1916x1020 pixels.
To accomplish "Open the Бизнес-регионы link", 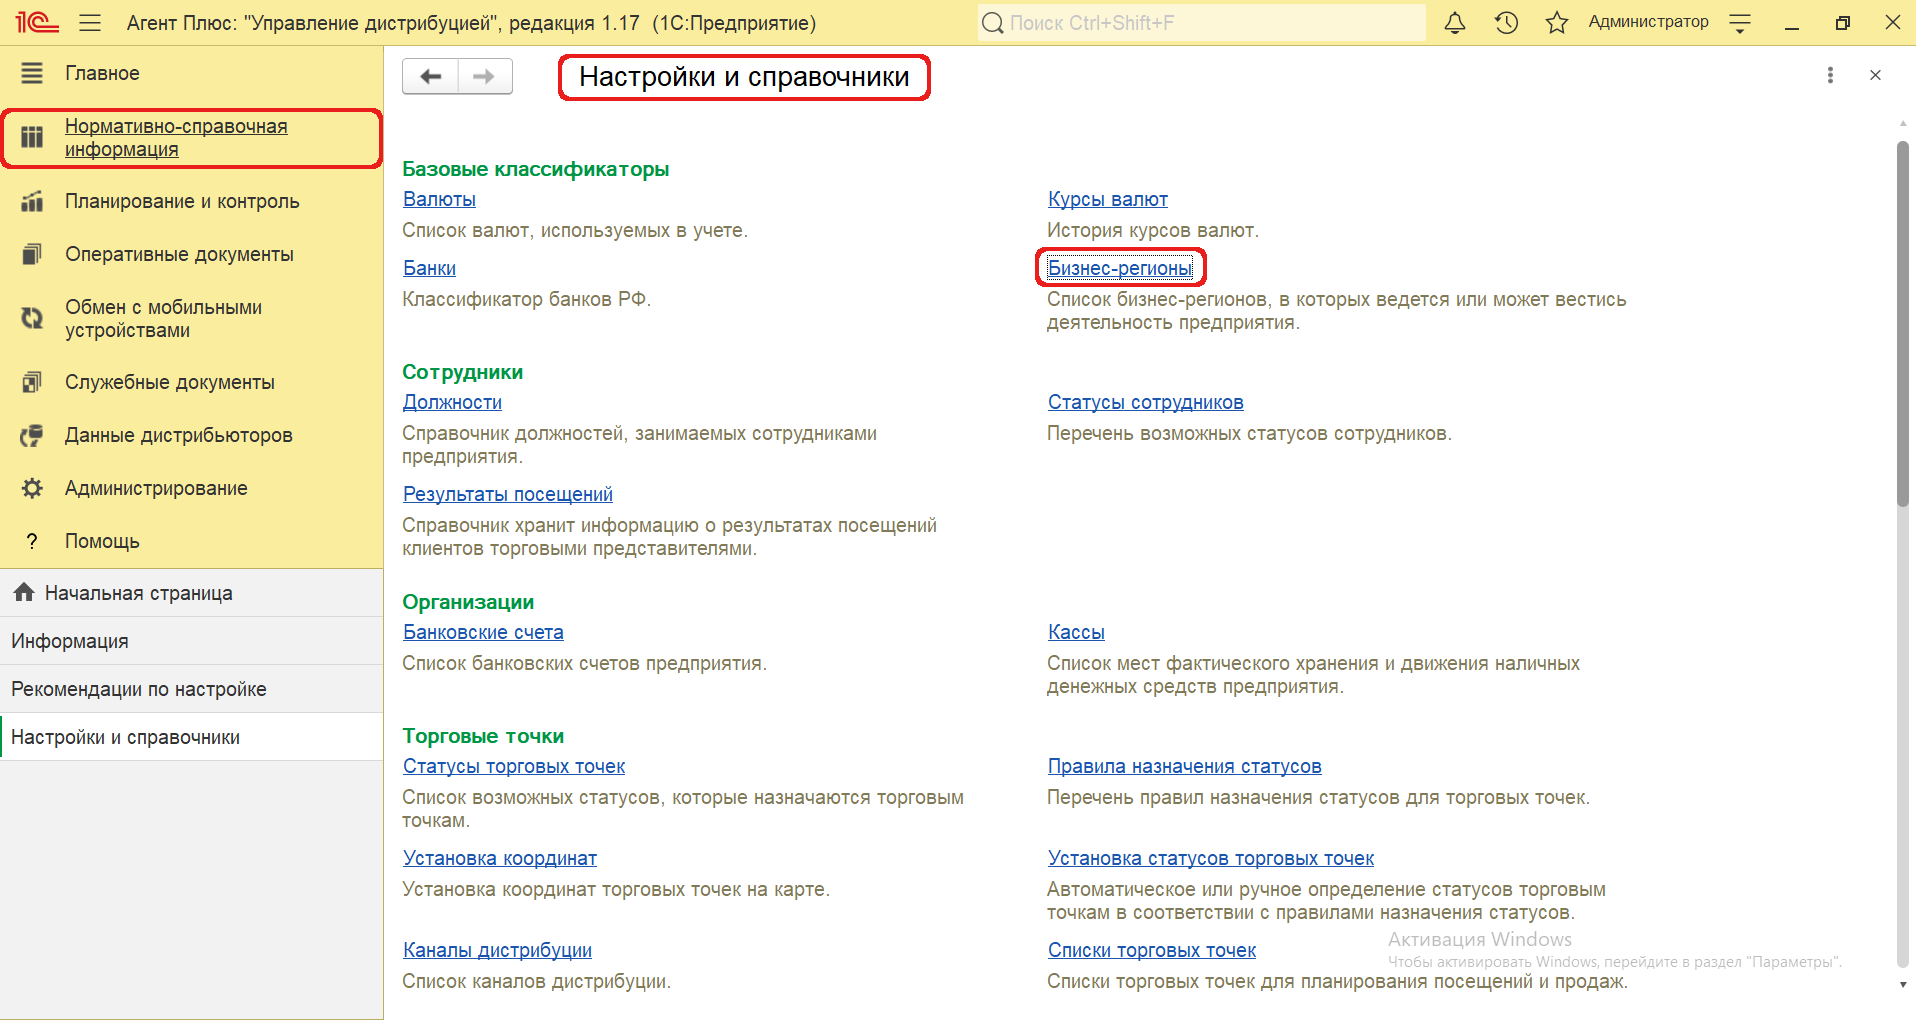I will (x=1119, y=268).
